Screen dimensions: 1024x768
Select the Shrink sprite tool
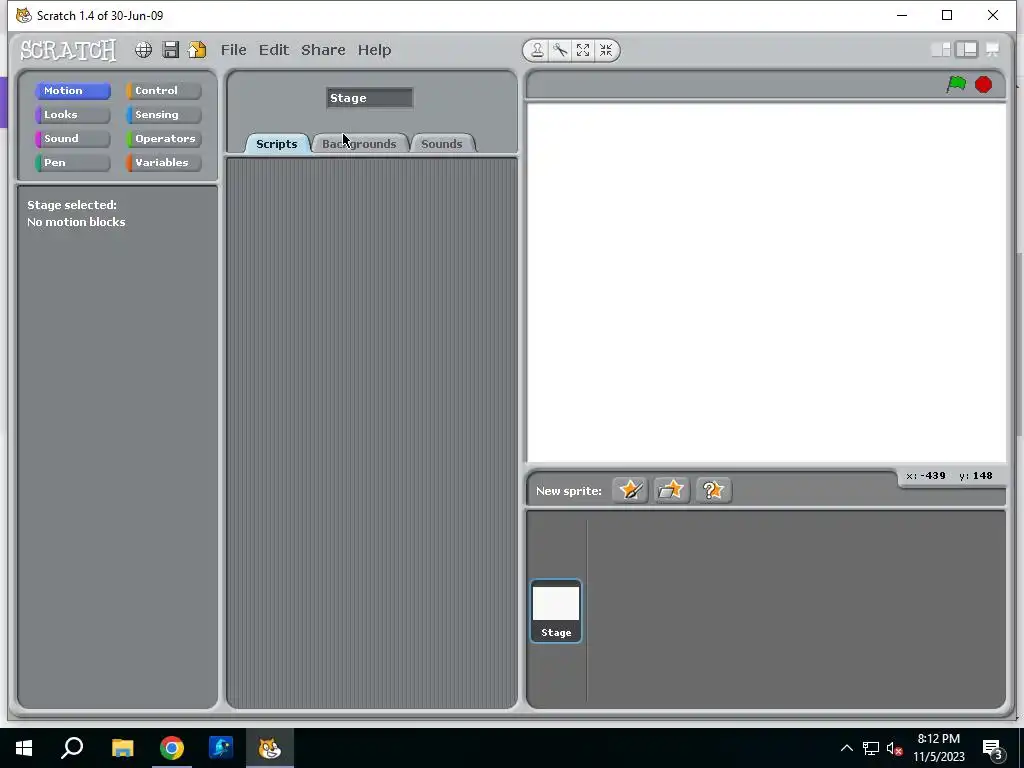click(606, 50)
